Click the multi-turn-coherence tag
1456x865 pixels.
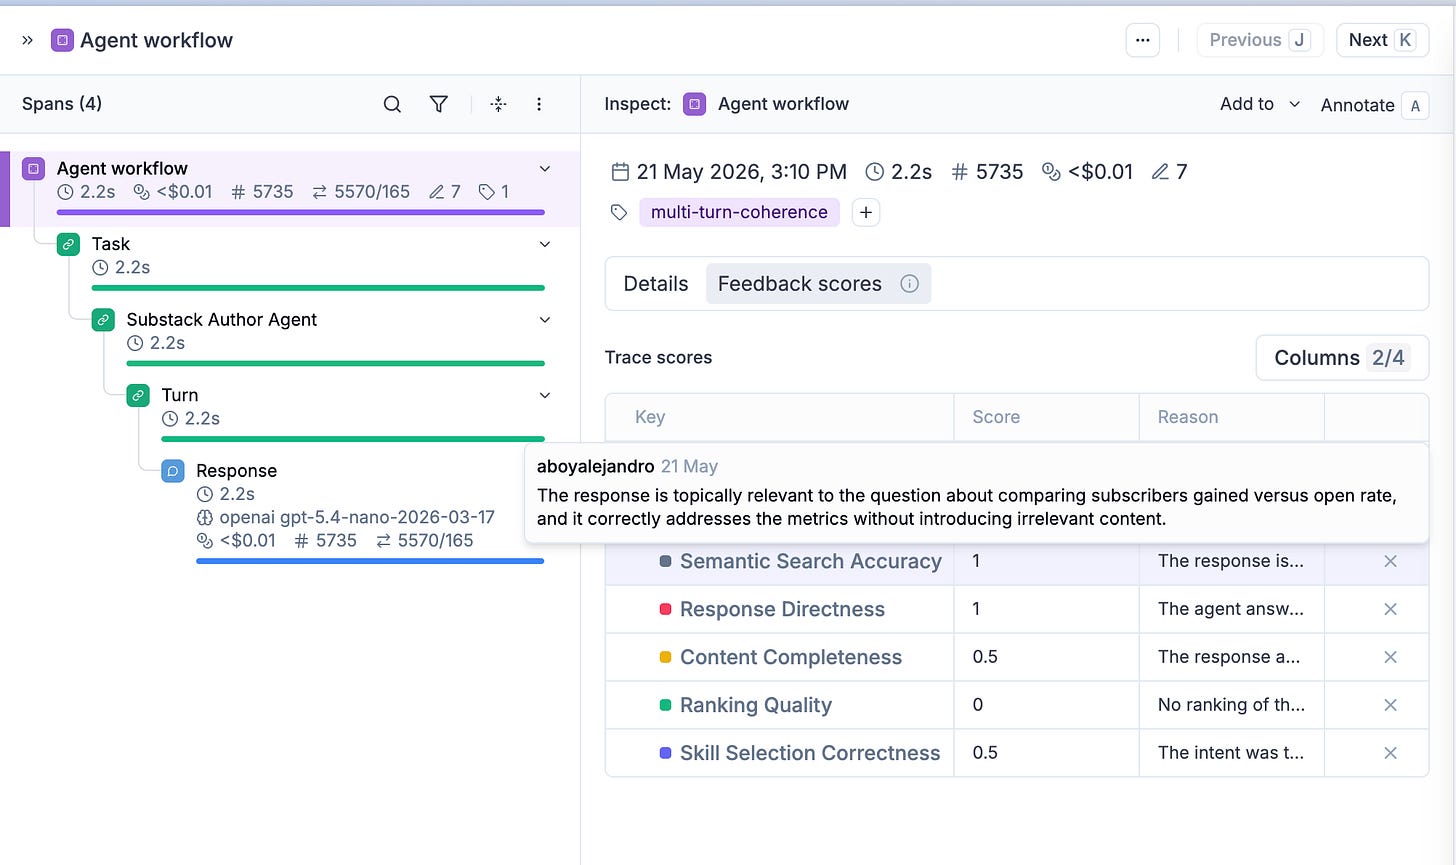(739, 212)
